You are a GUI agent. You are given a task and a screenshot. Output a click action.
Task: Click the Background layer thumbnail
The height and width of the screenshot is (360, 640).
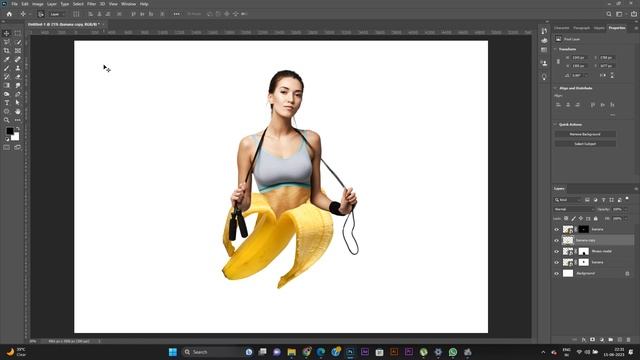click(568, 273)
